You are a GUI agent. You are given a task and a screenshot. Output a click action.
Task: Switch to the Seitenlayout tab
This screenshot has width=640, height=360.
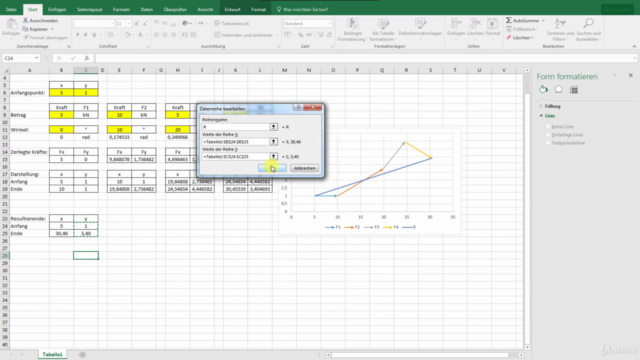point(89,9)
